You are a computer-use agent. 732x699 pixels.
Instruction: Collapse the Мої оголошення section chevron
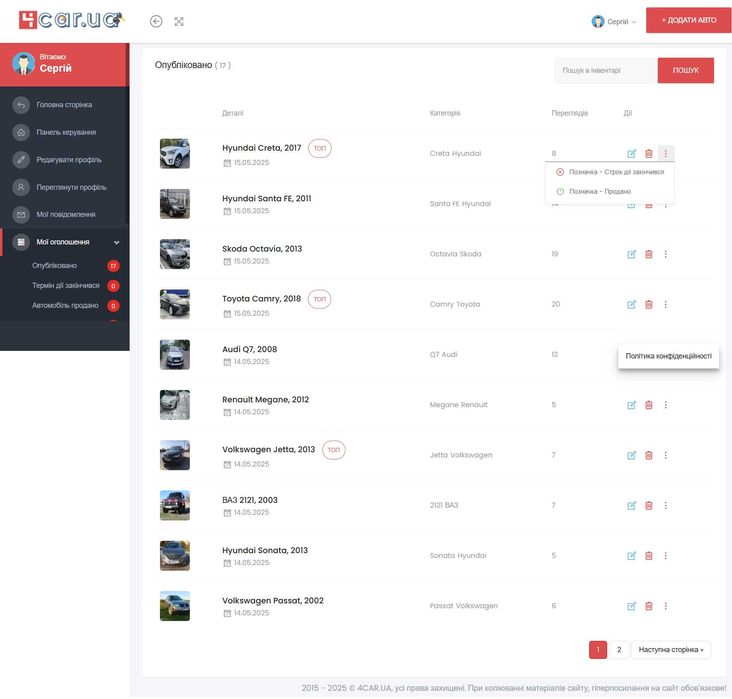coord(117,242)
